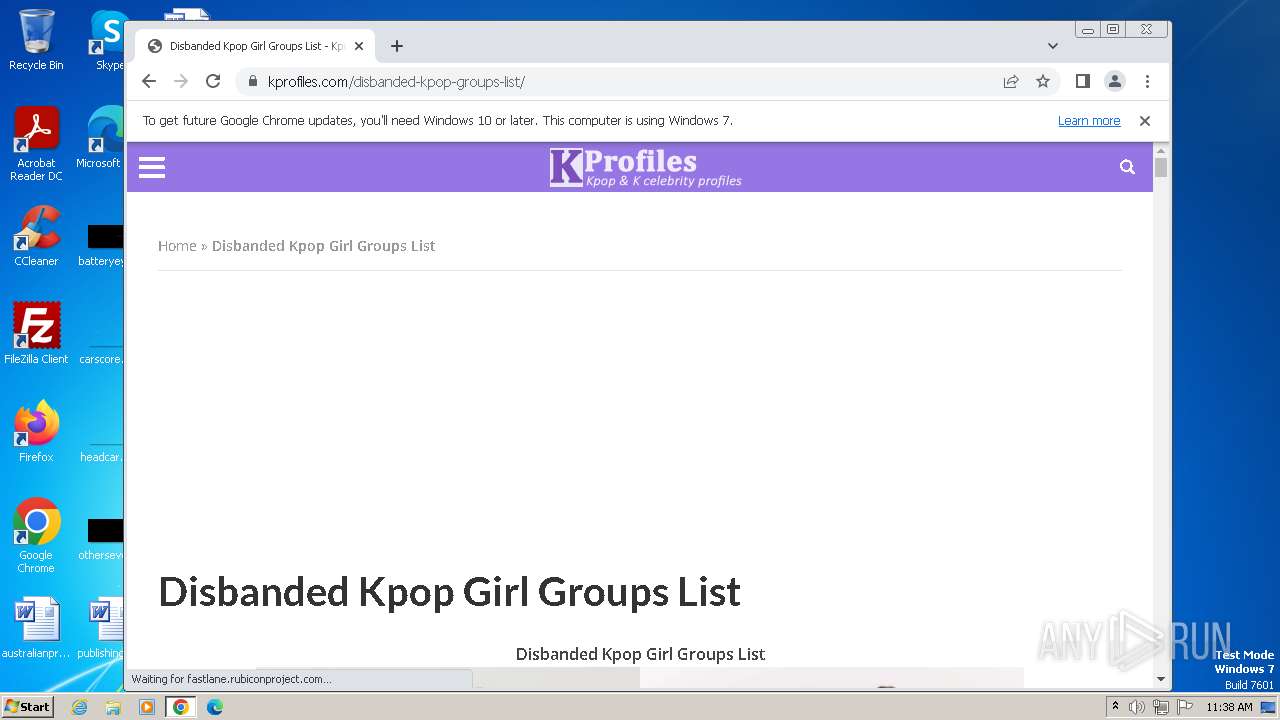
Task: View site information via the lock icon
Action: (252, 81)
